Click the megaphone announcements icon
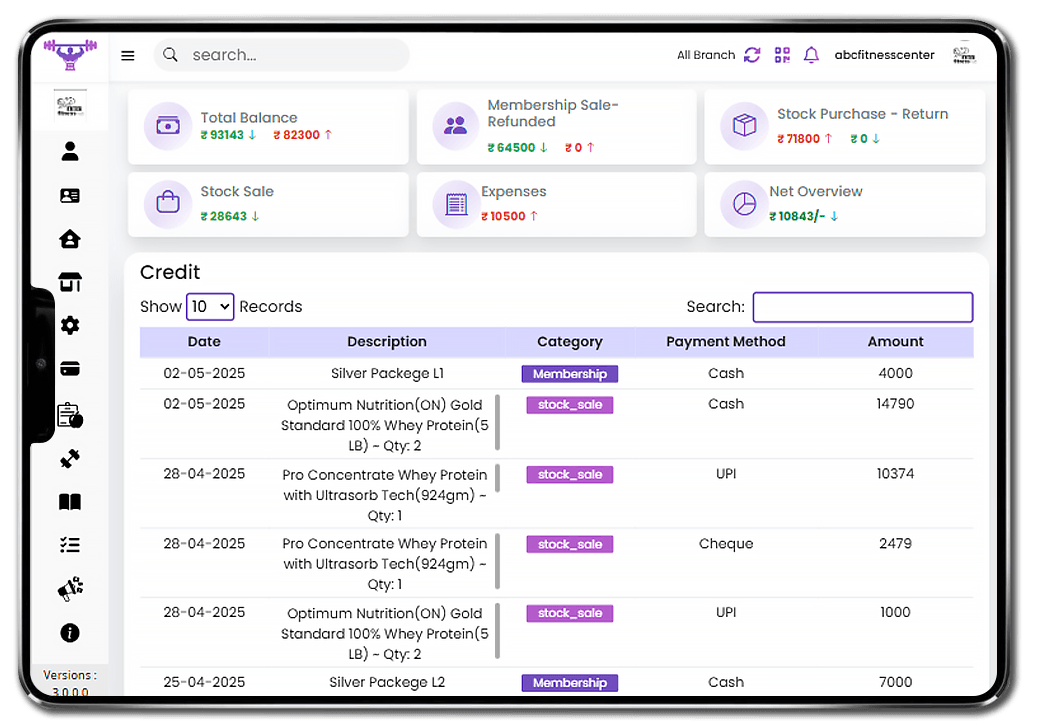The height and width of the screenshot is (728, 1040). (70, 590)
